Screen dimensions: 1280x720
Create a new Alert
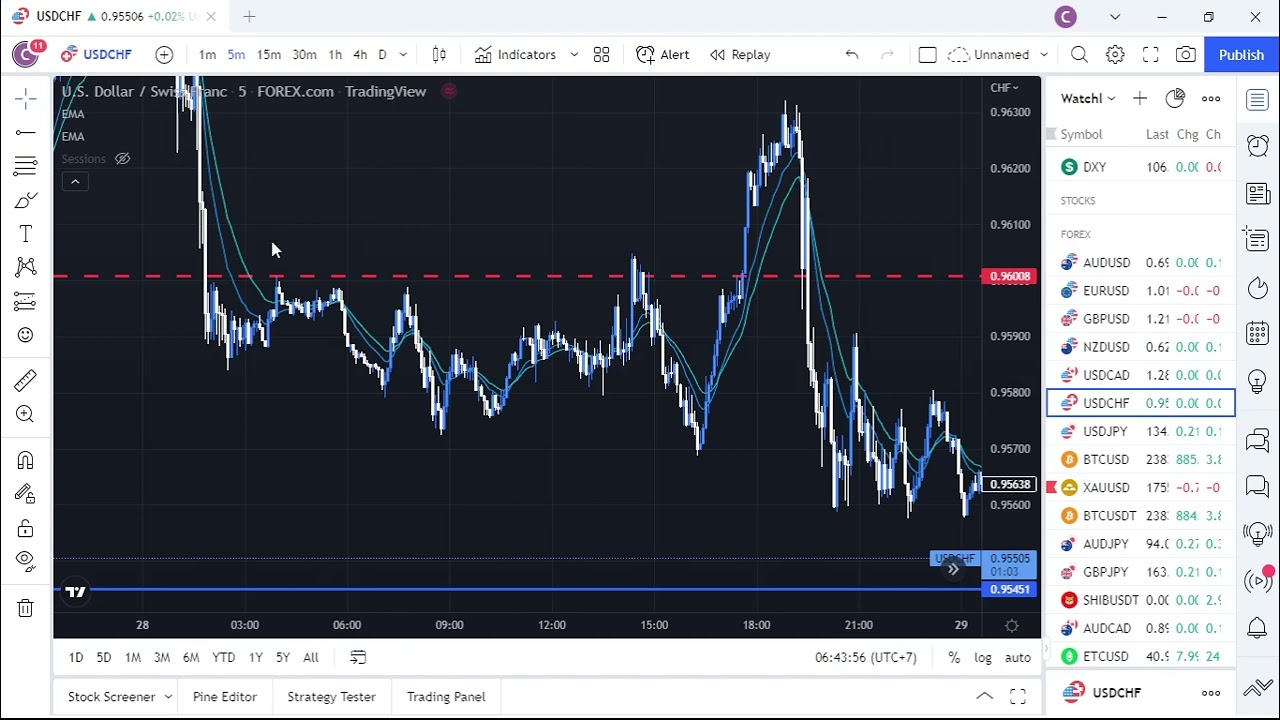pyautogui.click(x=663, y=55)
